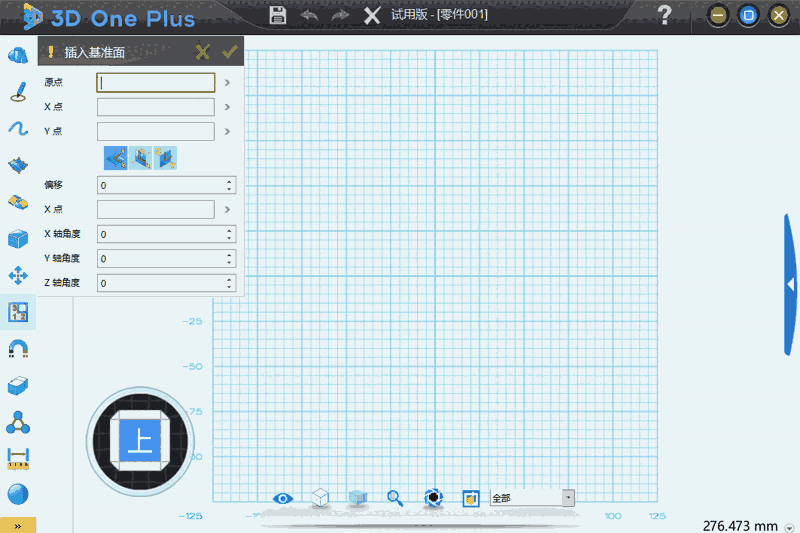Select the first plane orientation toggle icon
The image size is (800, 533).
click(116, 158)
